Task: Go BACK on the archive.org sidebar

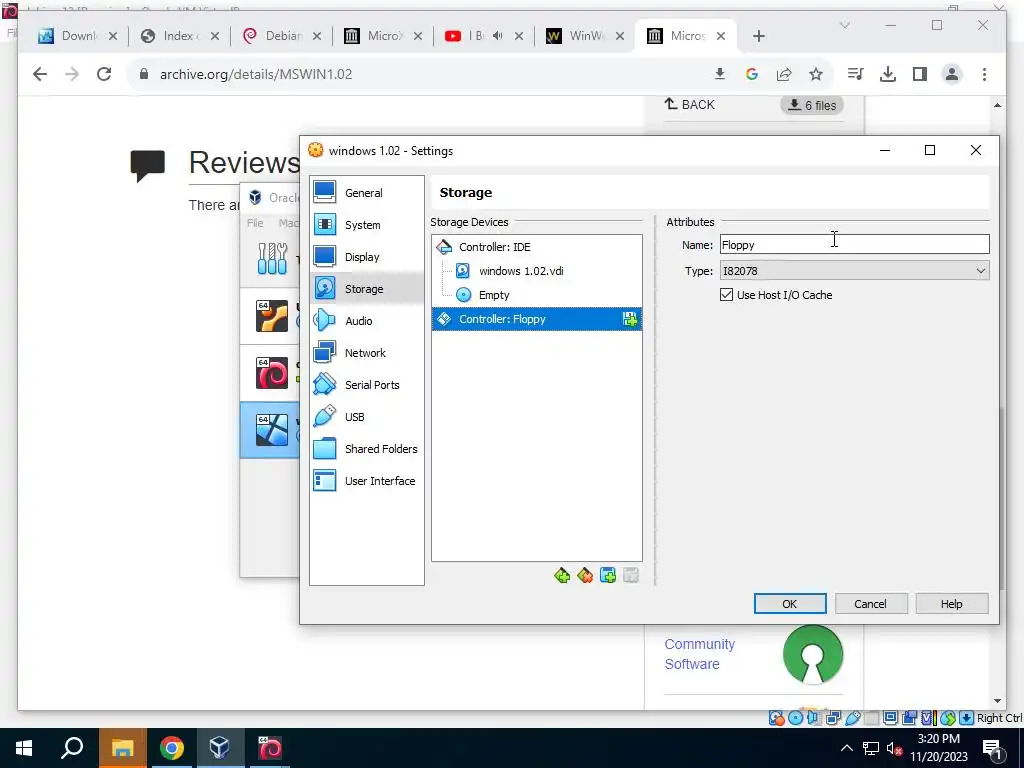Action: click(690, 104)
